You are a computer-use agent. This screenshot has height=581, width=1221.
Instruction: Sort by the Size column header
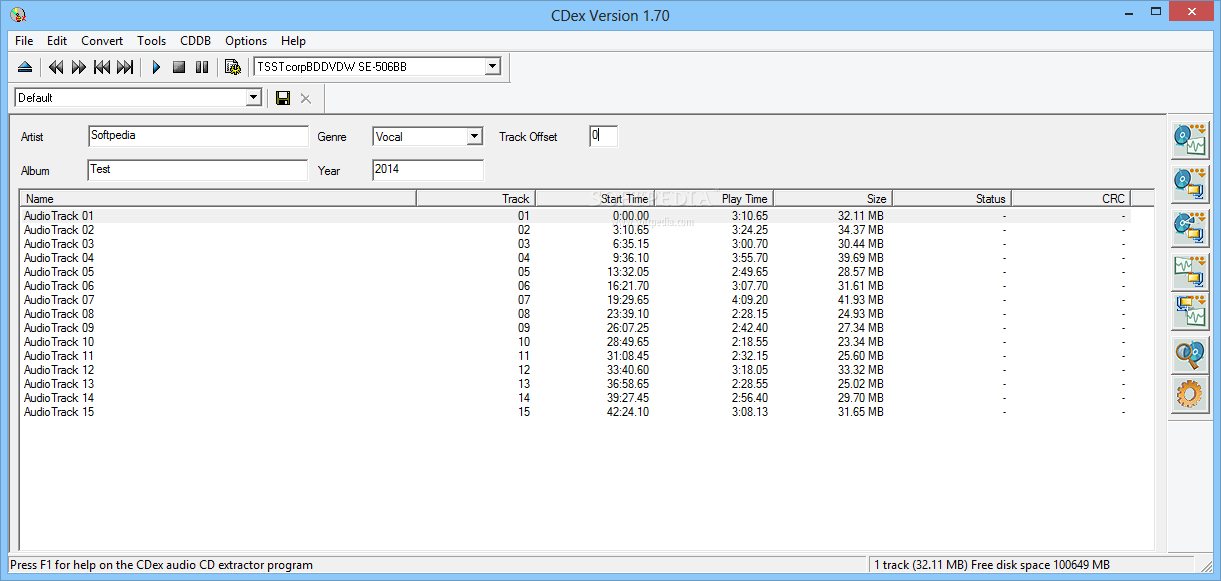click(x=831, y=199)
